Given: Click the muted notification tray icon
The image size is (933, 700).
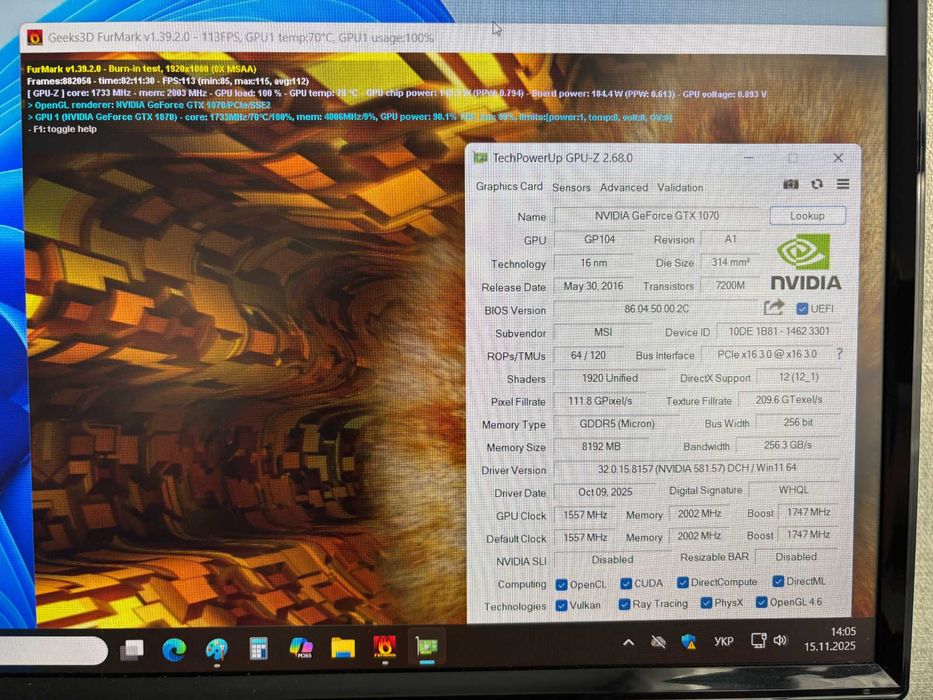Looking at the screenshot, I should [658, 642].
